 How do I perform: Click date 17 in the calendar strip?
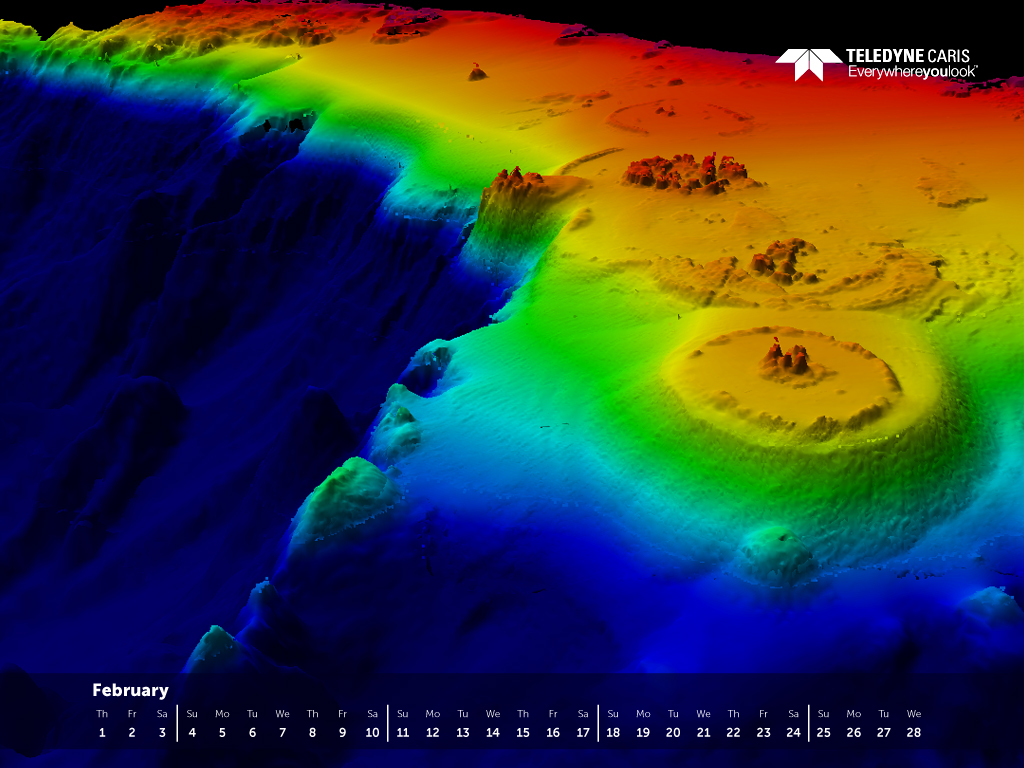(583, 732)
